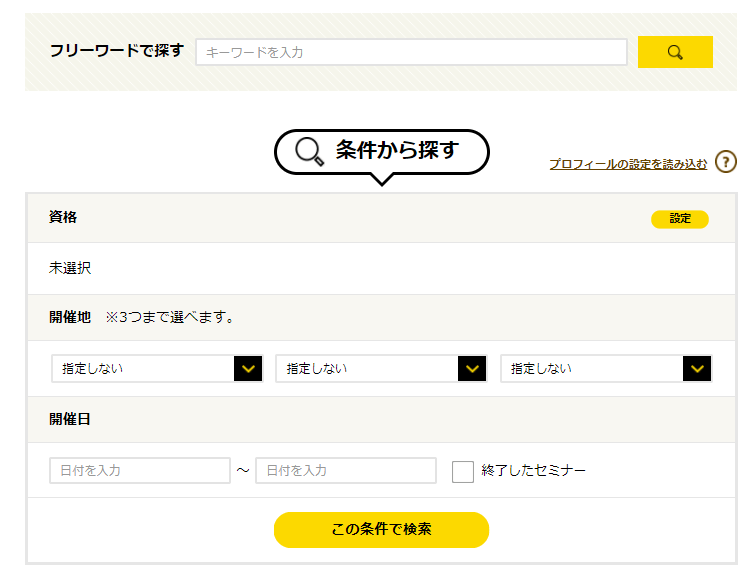Open the third 開催地 dropdown

point(606,369)
